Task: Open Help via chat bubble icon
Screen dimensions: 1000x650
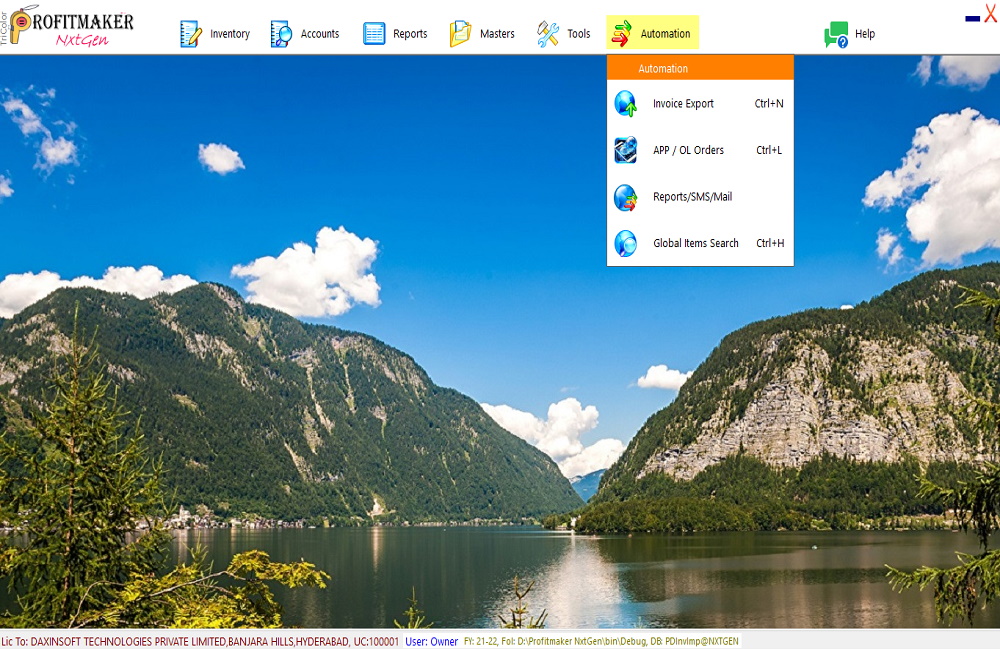Action: click(x=836, y=35)
